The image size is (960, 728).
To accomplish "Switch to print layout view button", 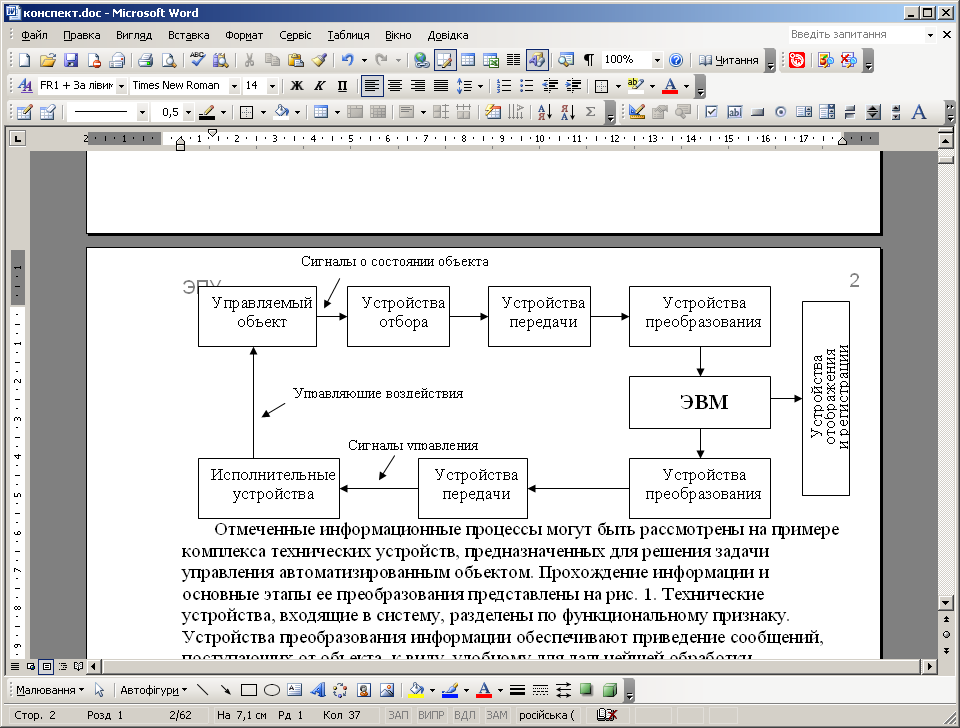I will pos(47,666).
